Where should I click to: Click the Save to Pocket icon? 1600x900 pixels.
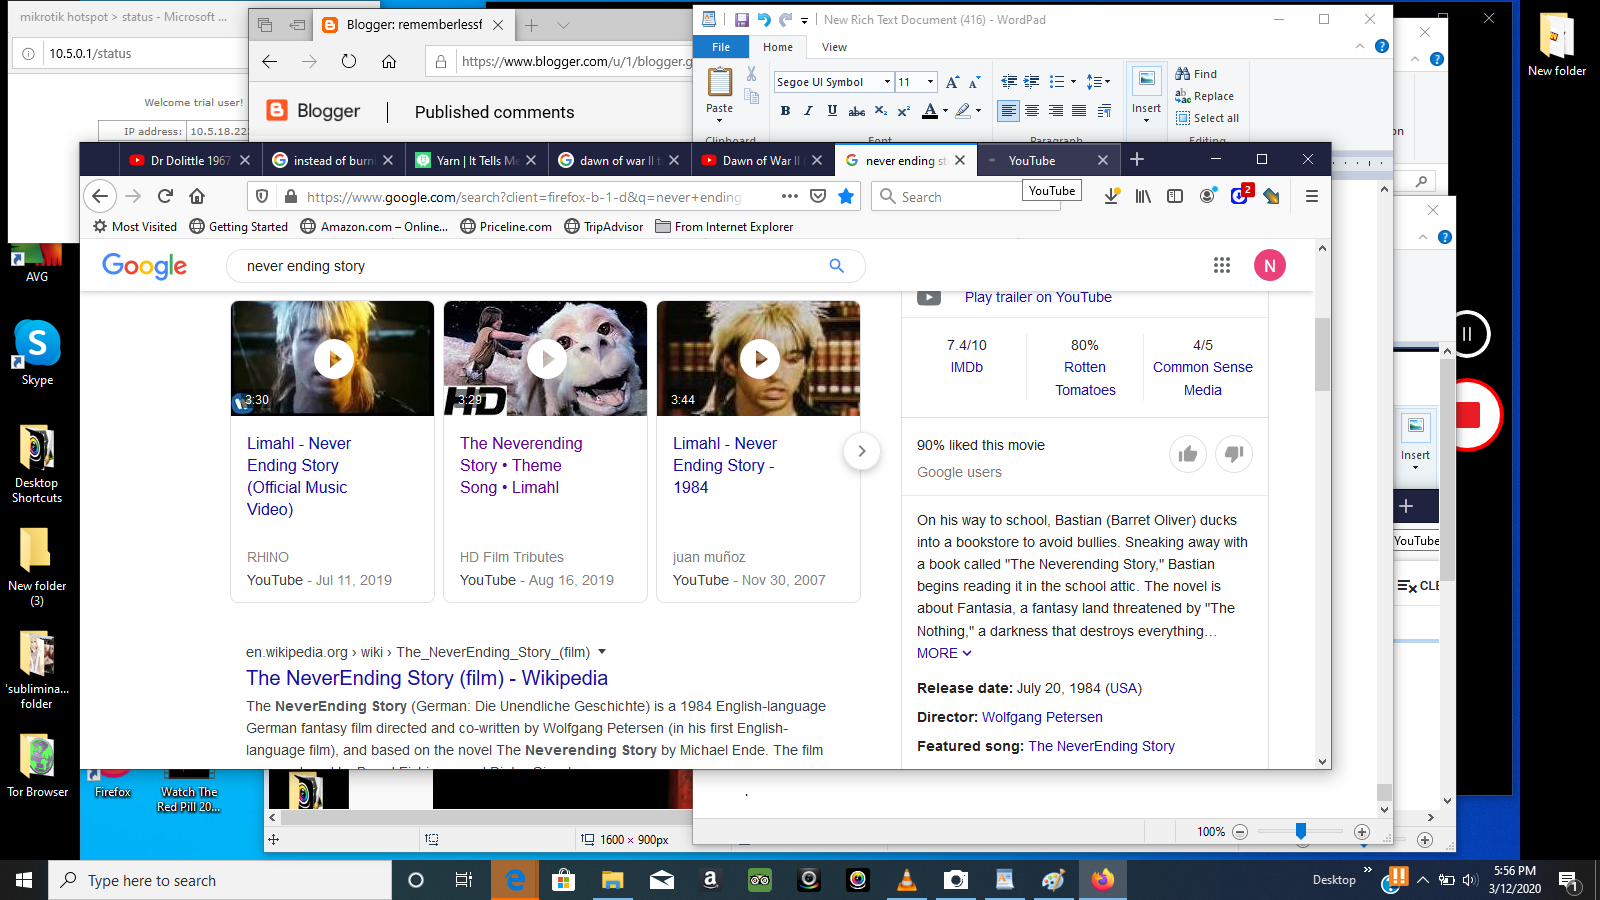tap(818, 196)
